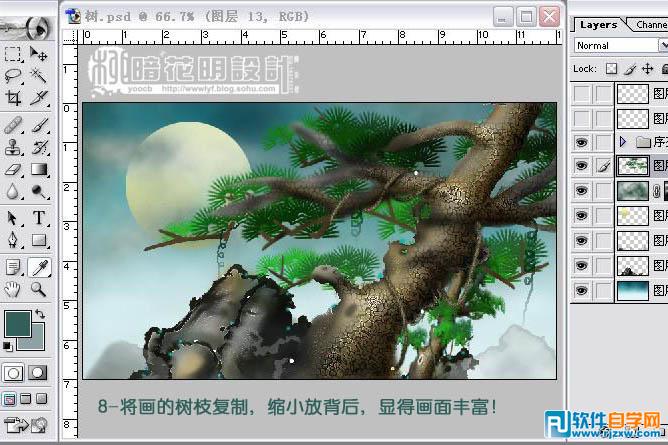Select the Hand tool
The height and width of the screenshot is (445, 668).
(x=13, y=289)
